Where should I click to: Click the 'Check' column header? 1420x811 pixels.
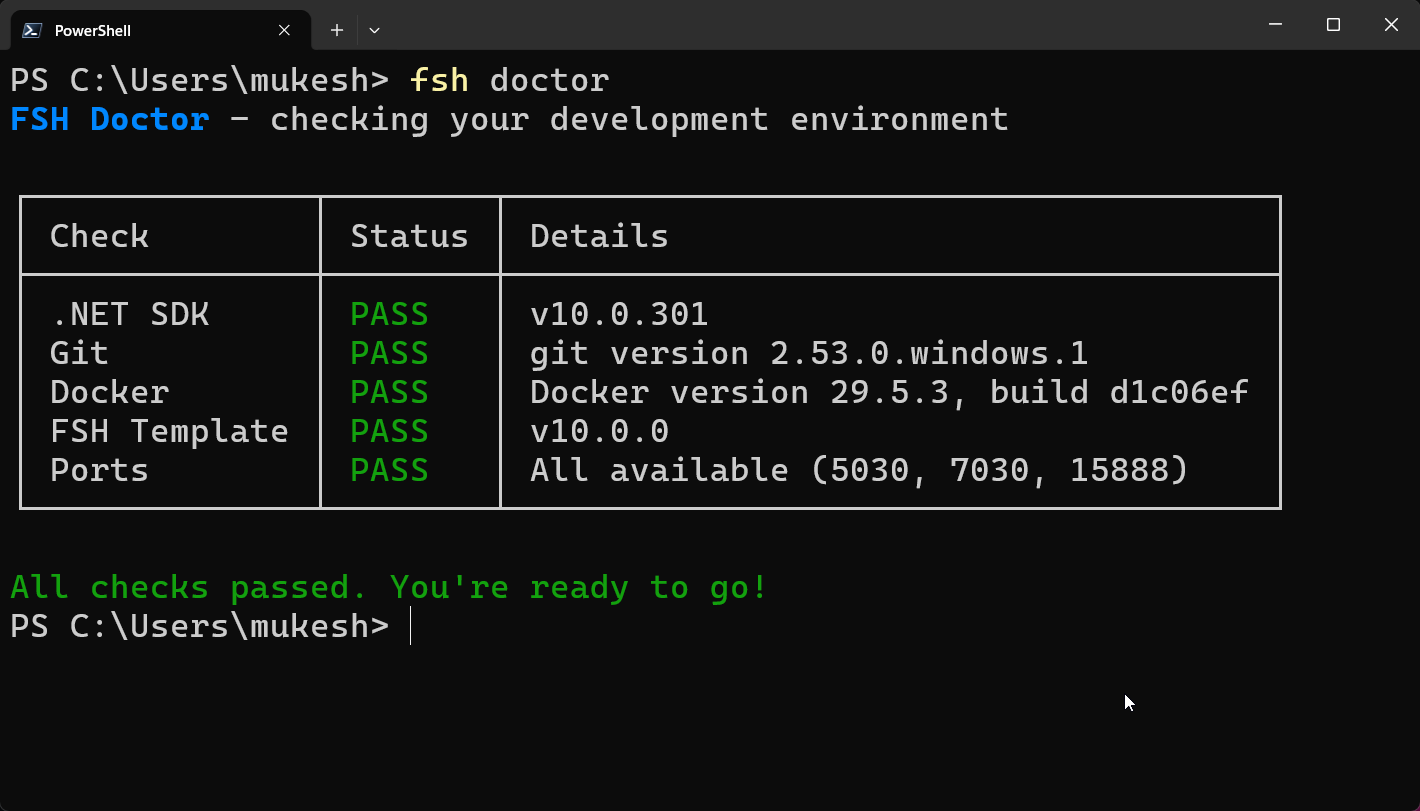99,236
